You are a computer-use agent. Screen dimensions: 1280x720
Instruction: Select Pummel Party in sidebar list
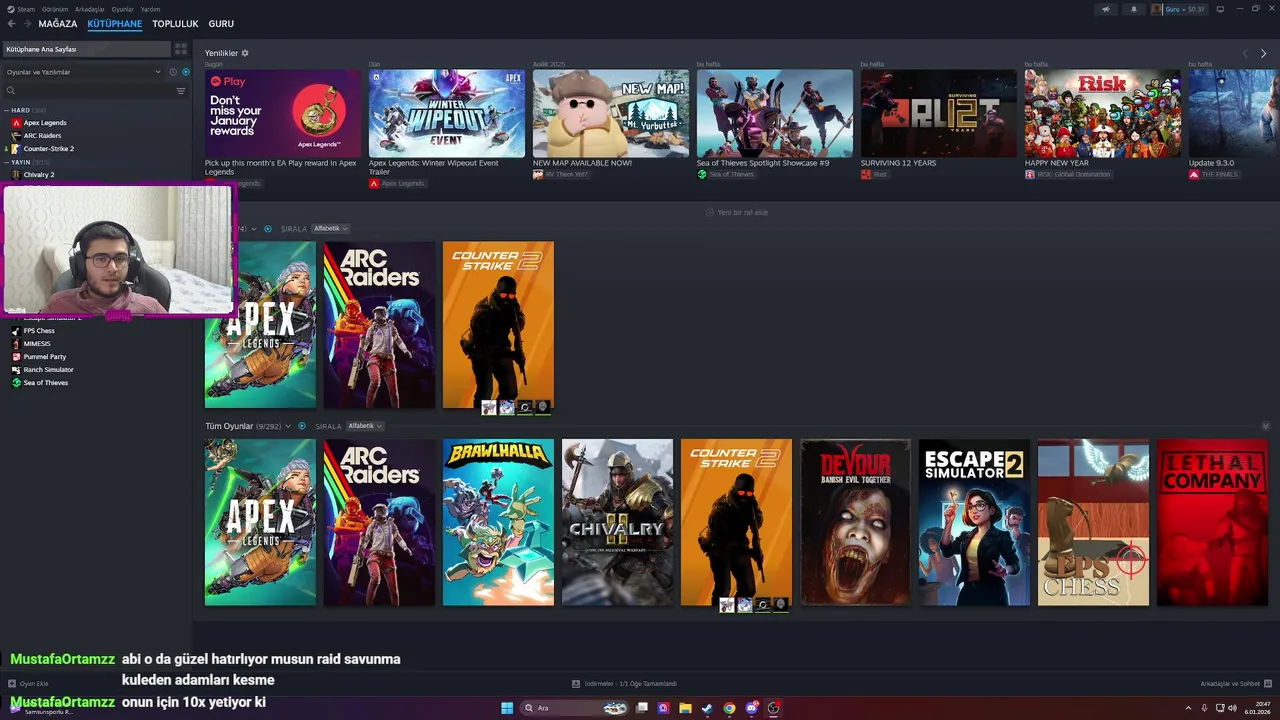coord(45,357)
